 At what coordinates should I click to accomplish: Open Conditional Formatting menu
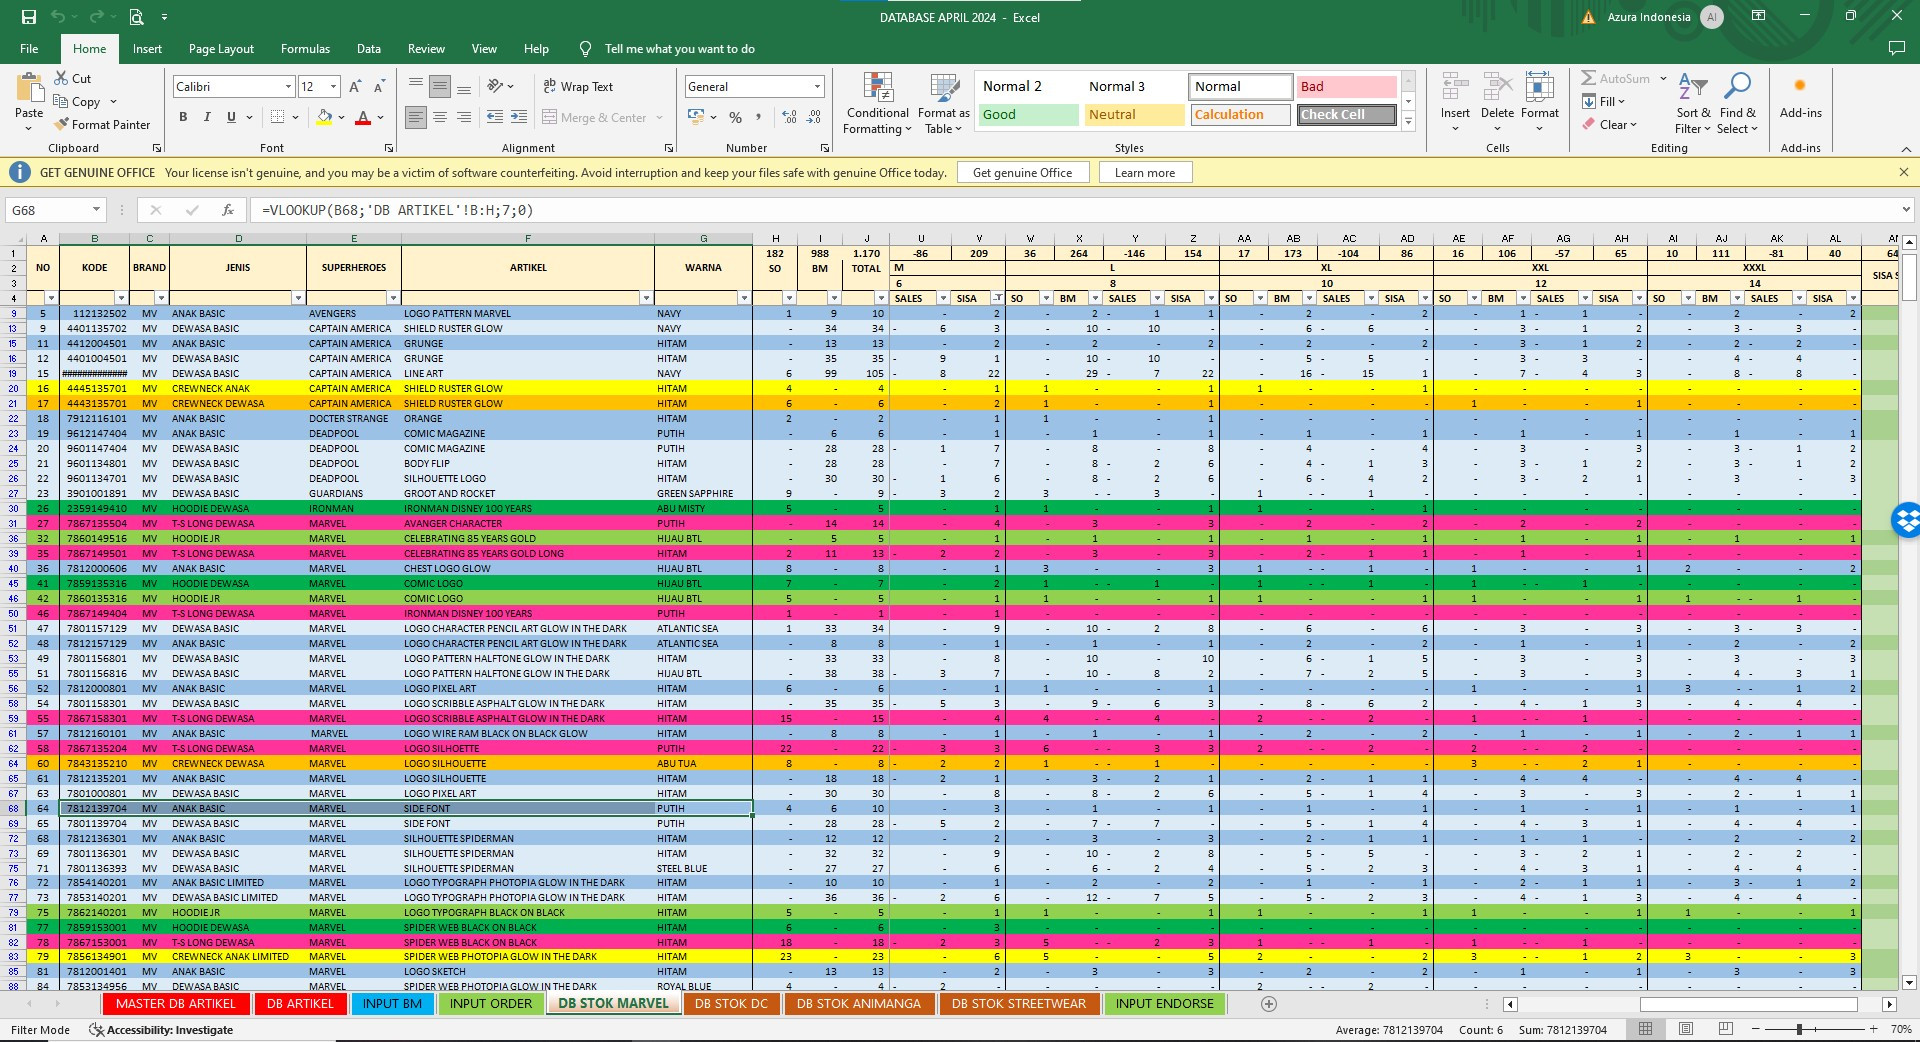877,103
